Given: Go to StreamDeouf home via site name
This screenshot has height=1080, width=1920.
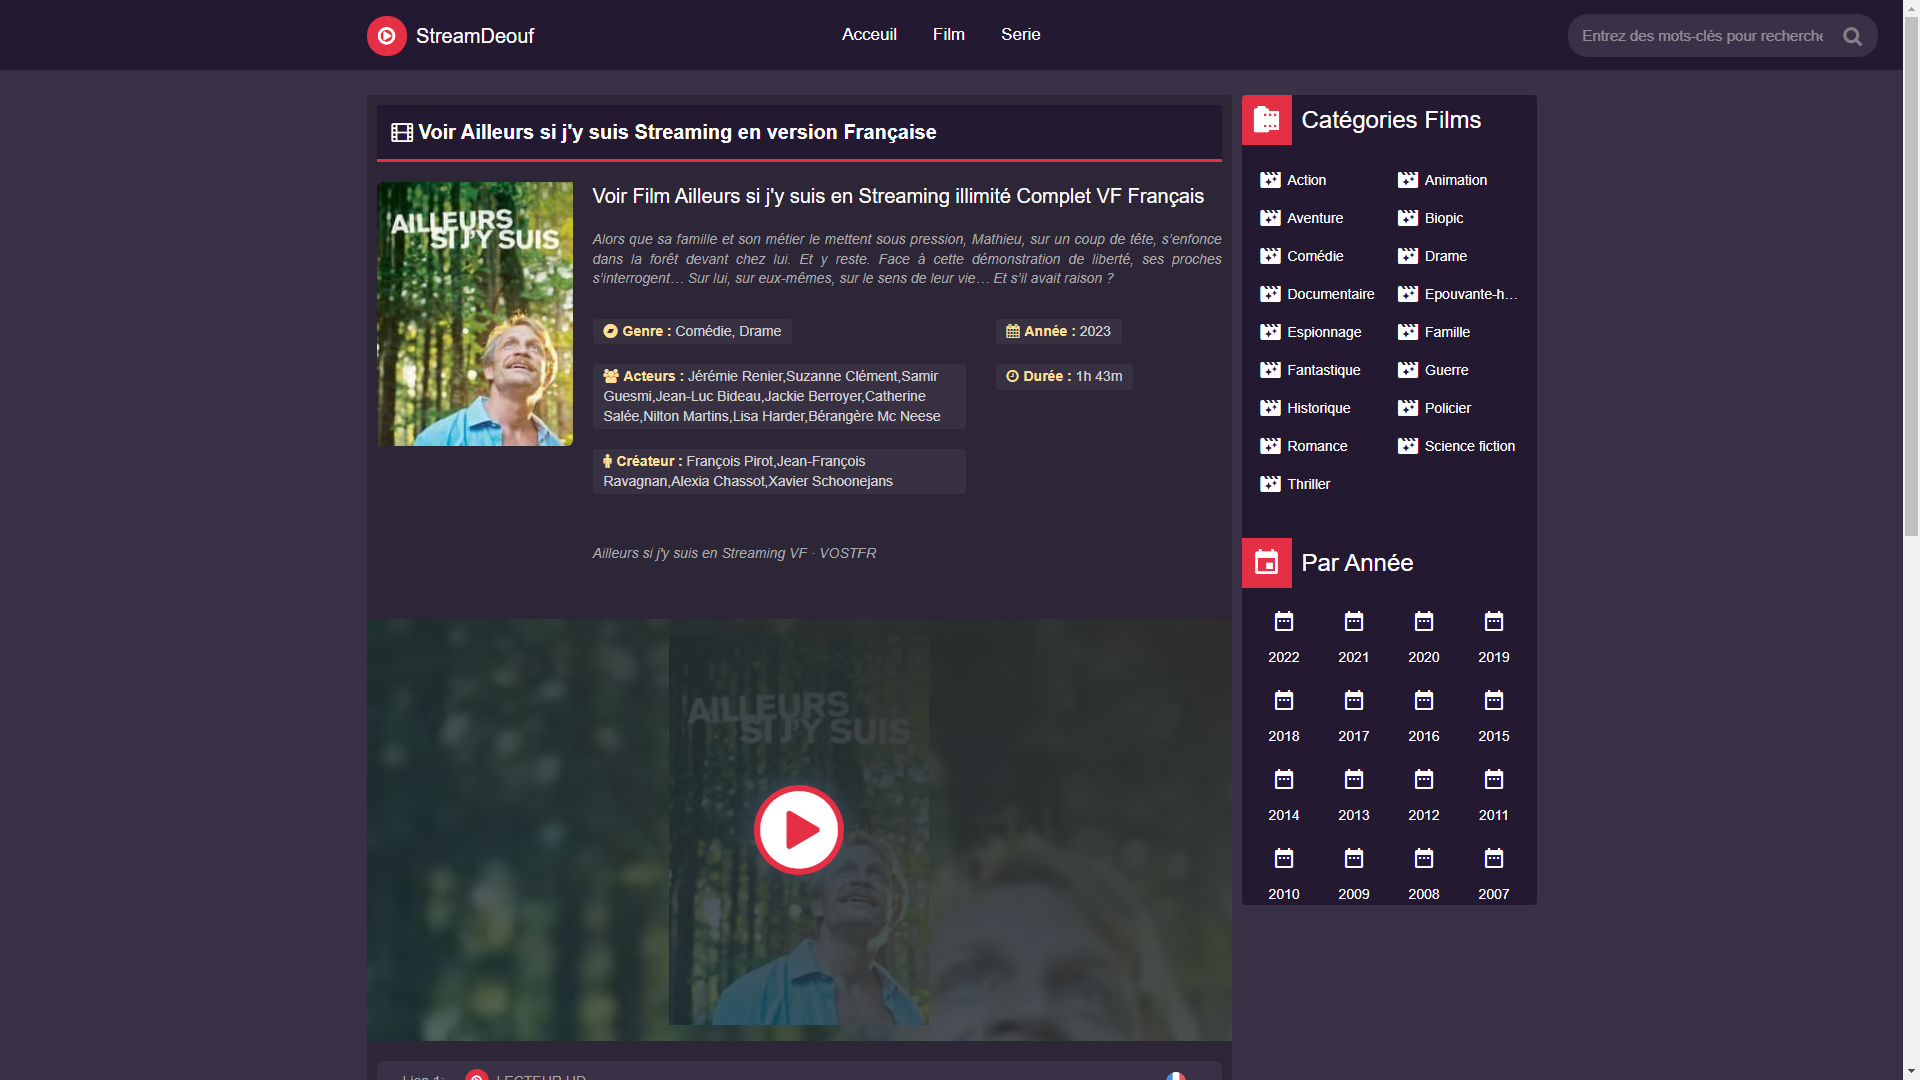Looking at the screenshot, I should pyautogui.click(x=475, y=36).
